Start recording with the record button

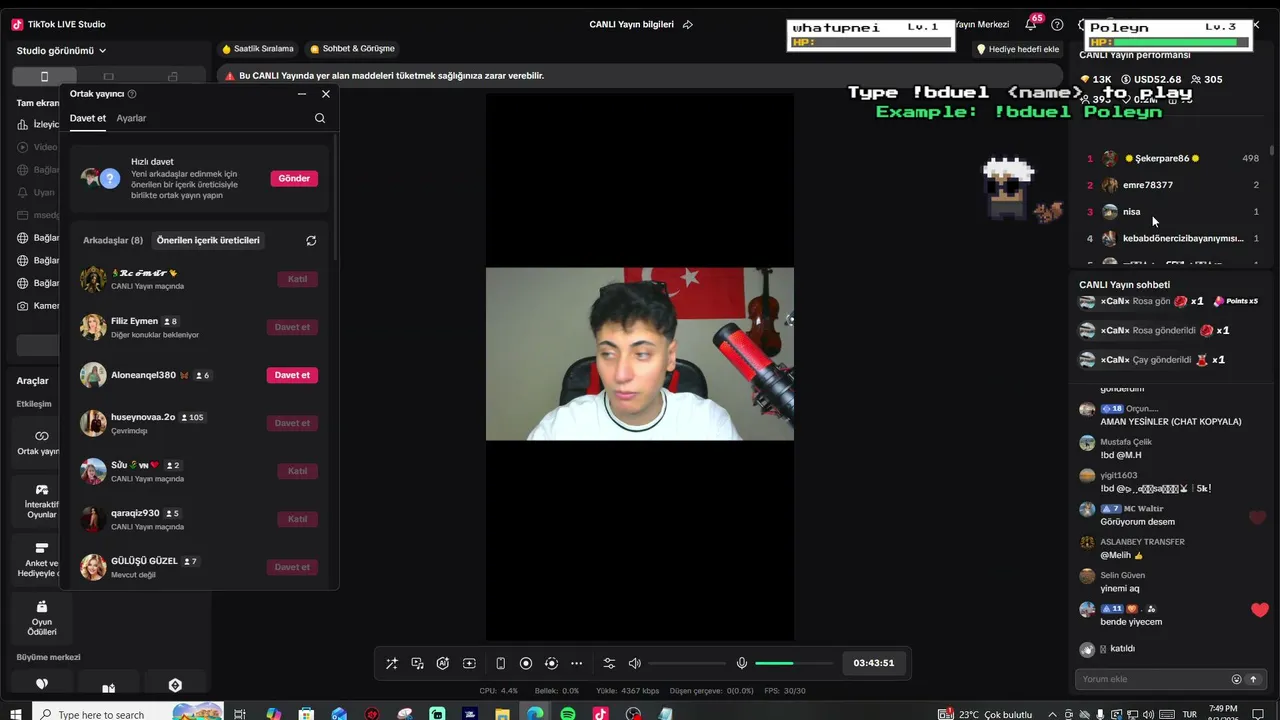pyautogui.click(x=526, y=663)
